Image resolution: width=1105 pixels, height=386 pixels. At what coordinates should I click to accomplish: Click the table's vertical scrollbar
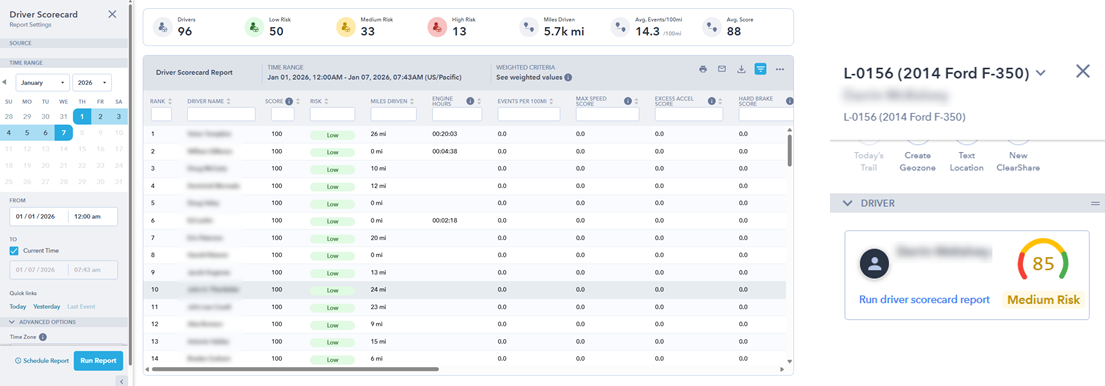click(790, 150)
